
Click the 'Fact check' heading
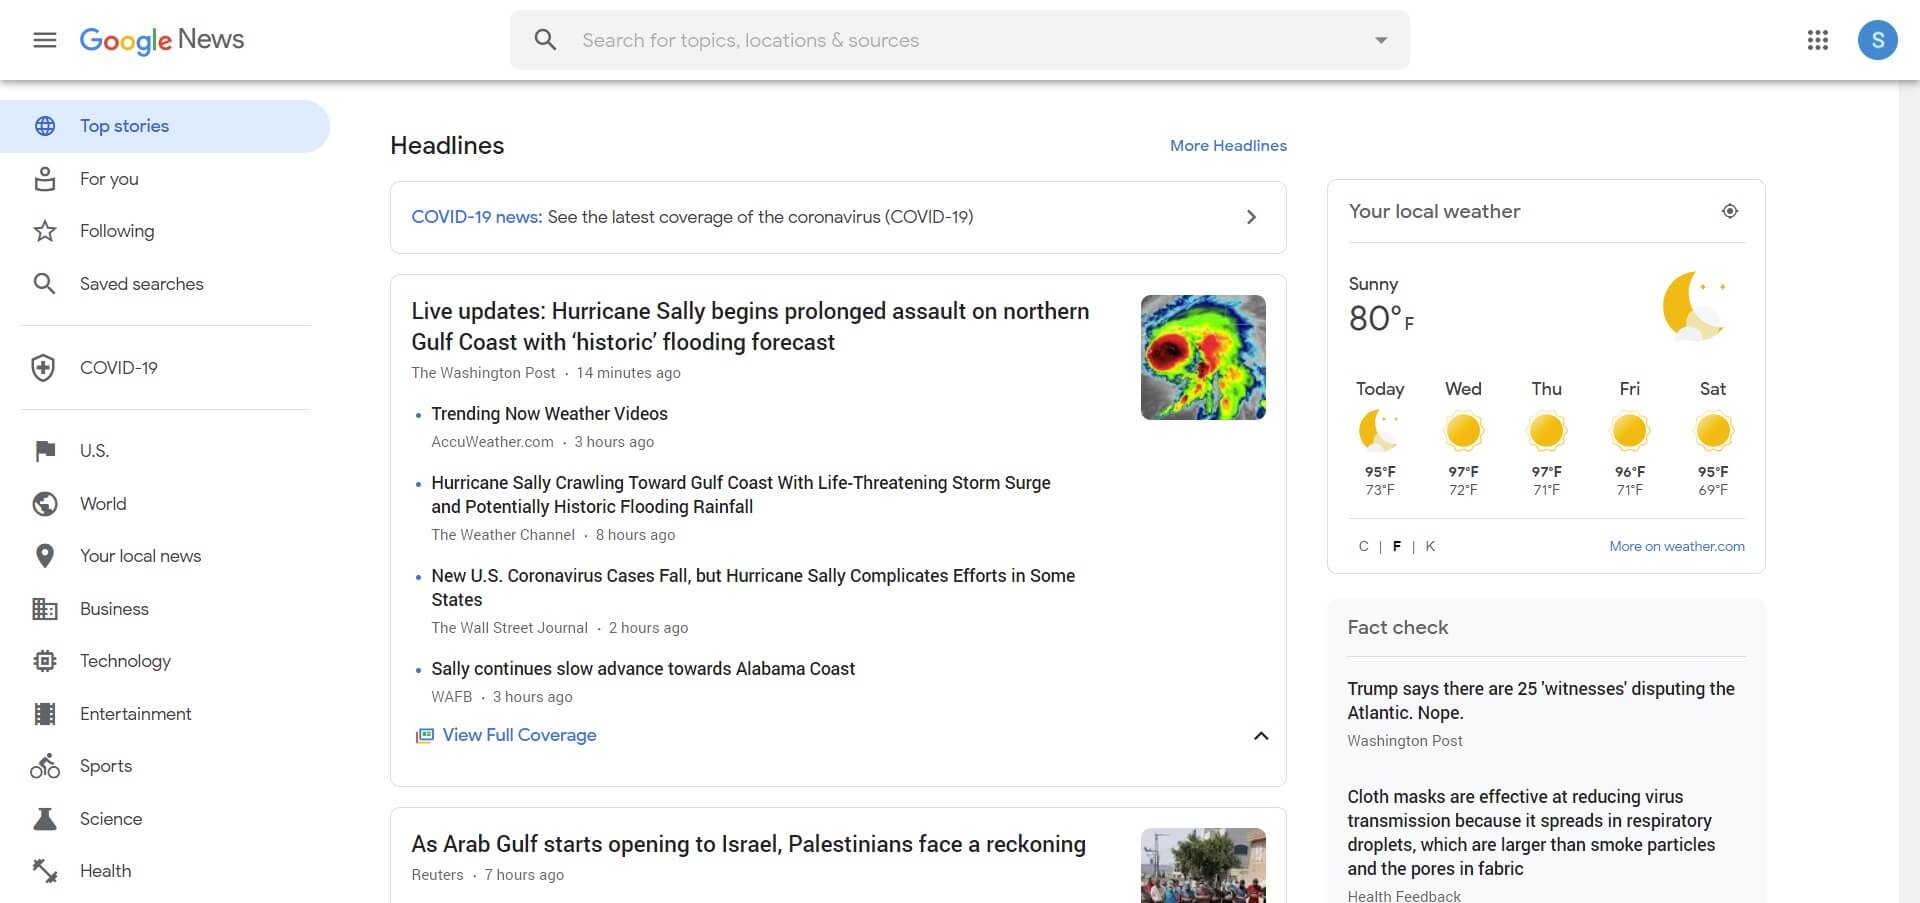[x=1398, y=628]
